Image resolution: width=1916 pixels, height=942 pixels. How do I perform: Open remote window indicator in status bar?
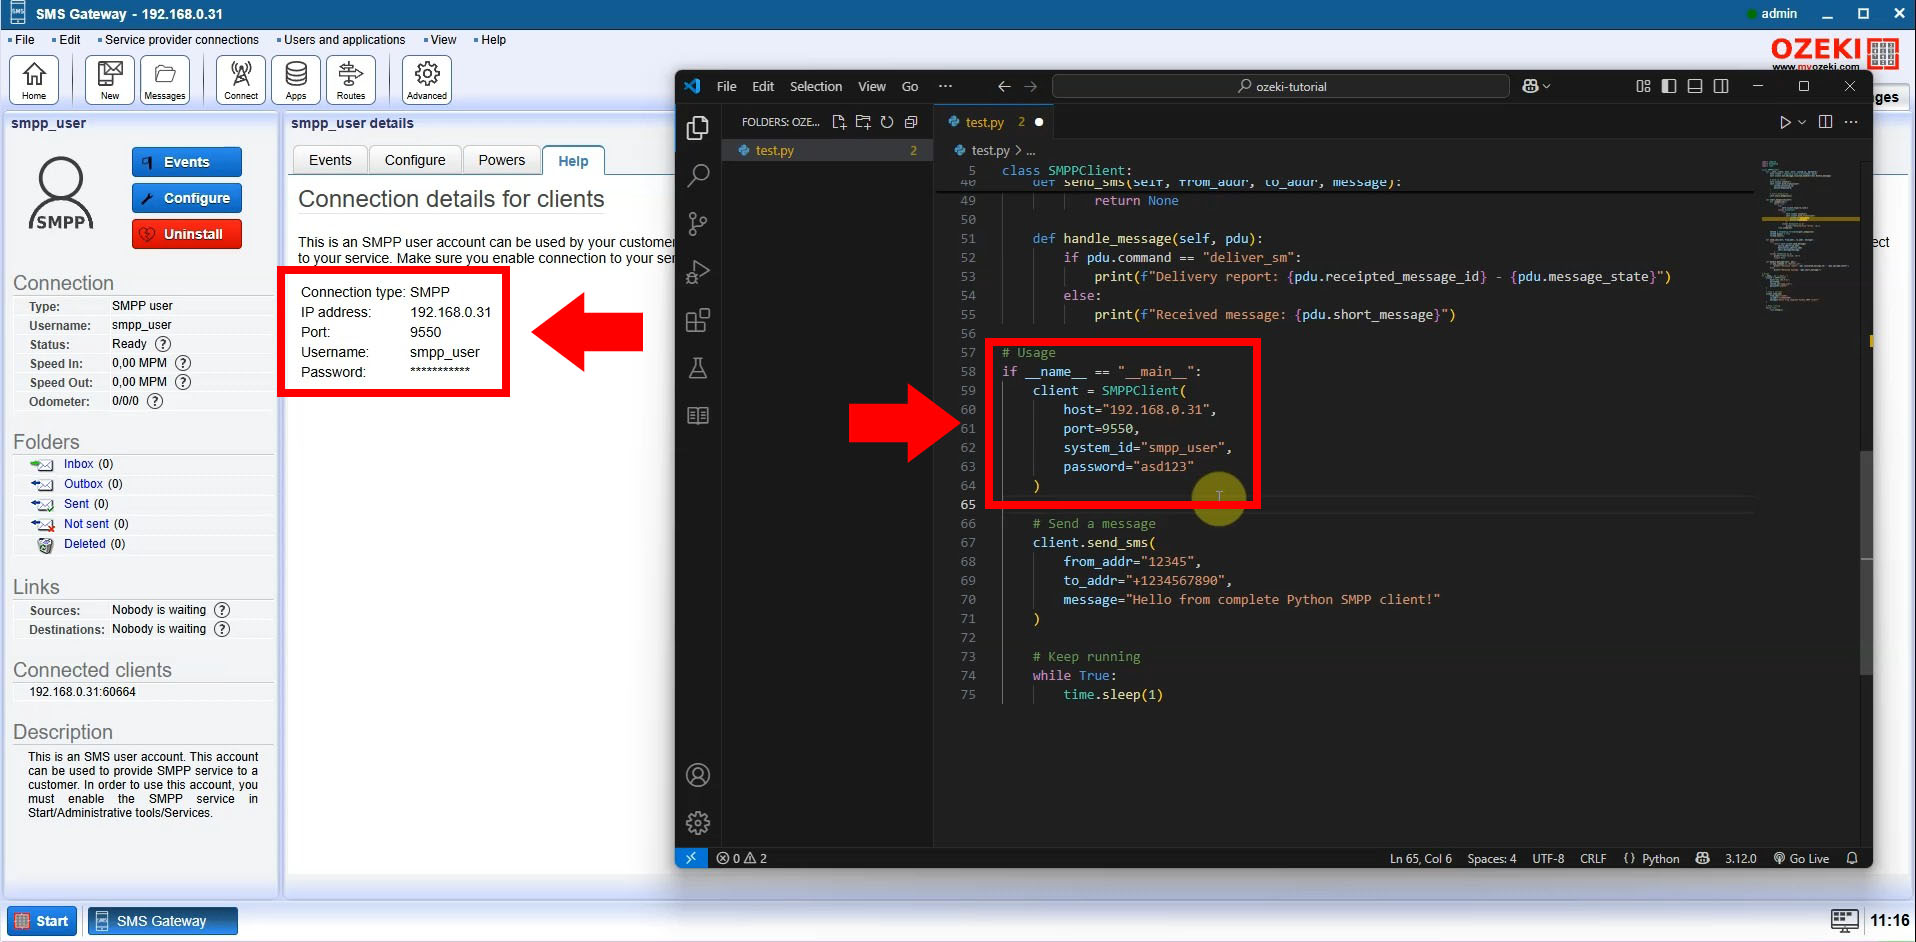tap(691, 858)
